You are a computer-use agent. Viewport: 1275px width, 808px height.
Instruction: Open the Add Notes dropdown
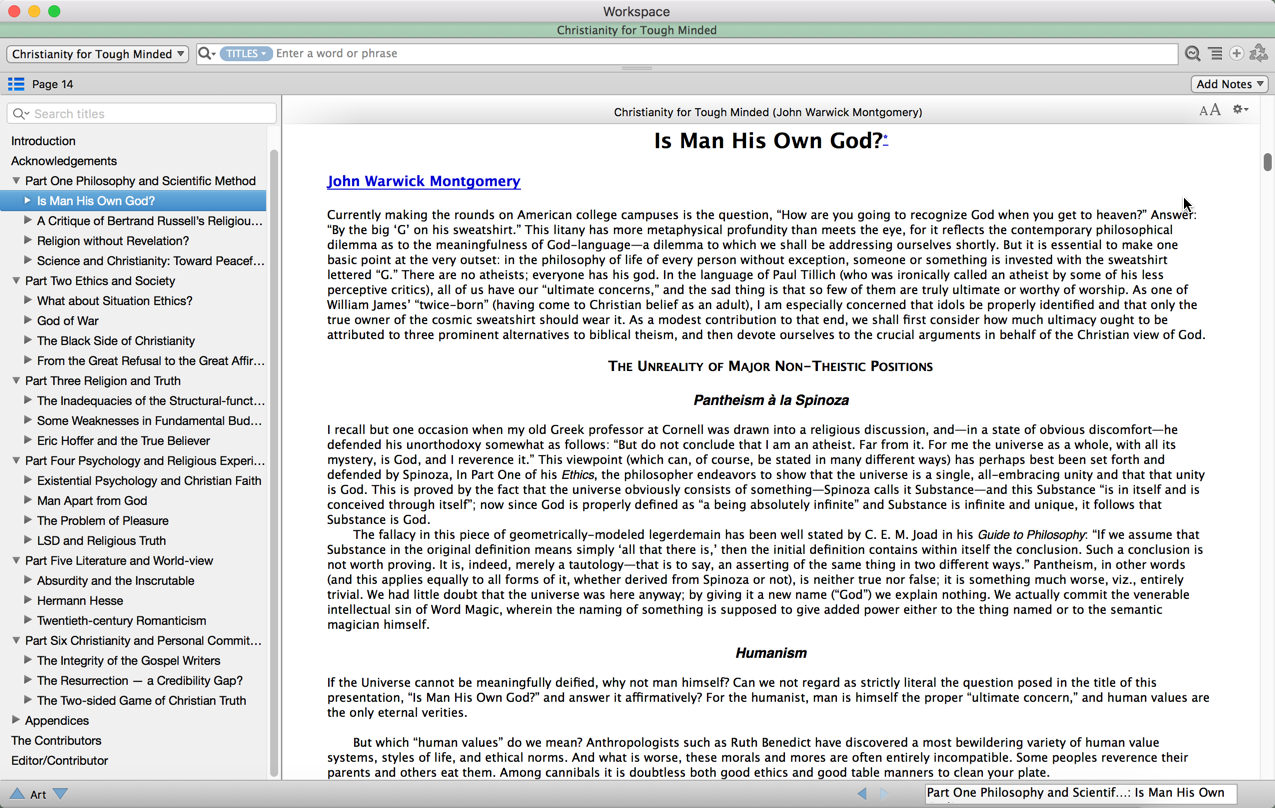tap(1230, 84)
